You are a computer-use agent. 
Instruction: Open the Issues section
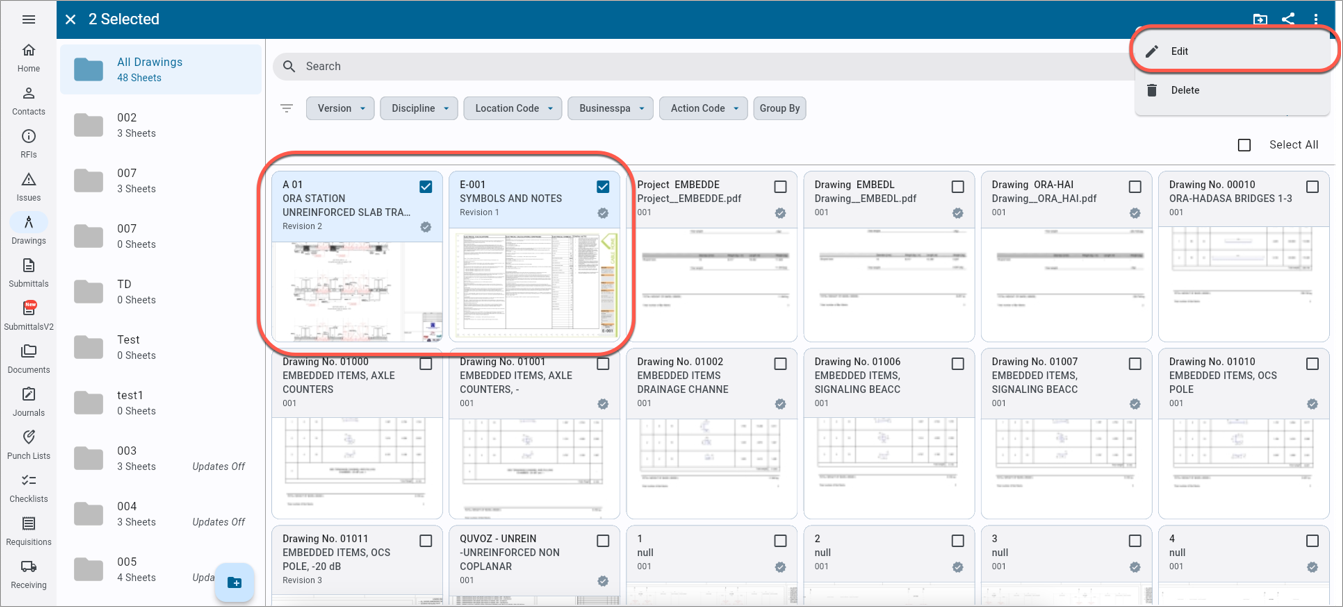click(28, 186)
